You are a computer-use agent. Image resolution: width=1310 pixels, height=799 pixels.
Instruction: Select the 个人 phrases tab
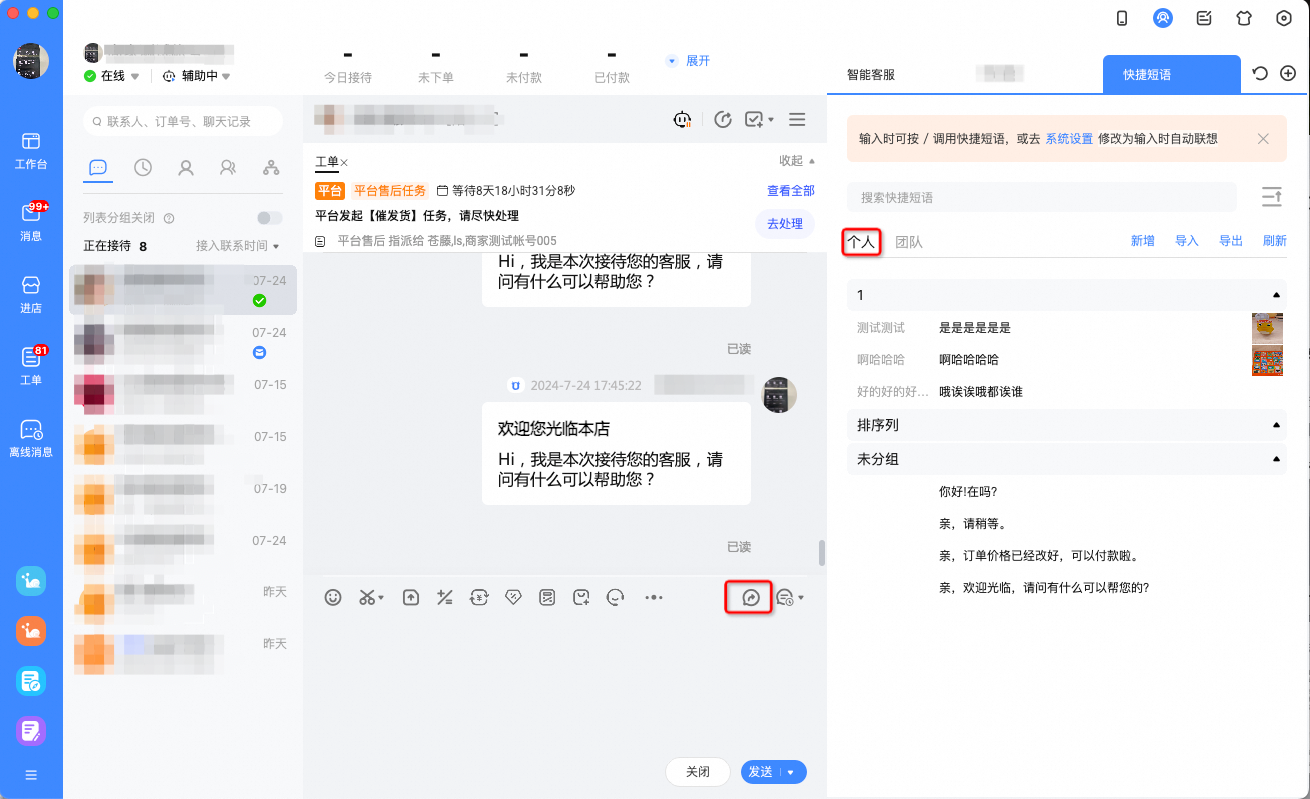pyautogui.click(x=861, y=241)
